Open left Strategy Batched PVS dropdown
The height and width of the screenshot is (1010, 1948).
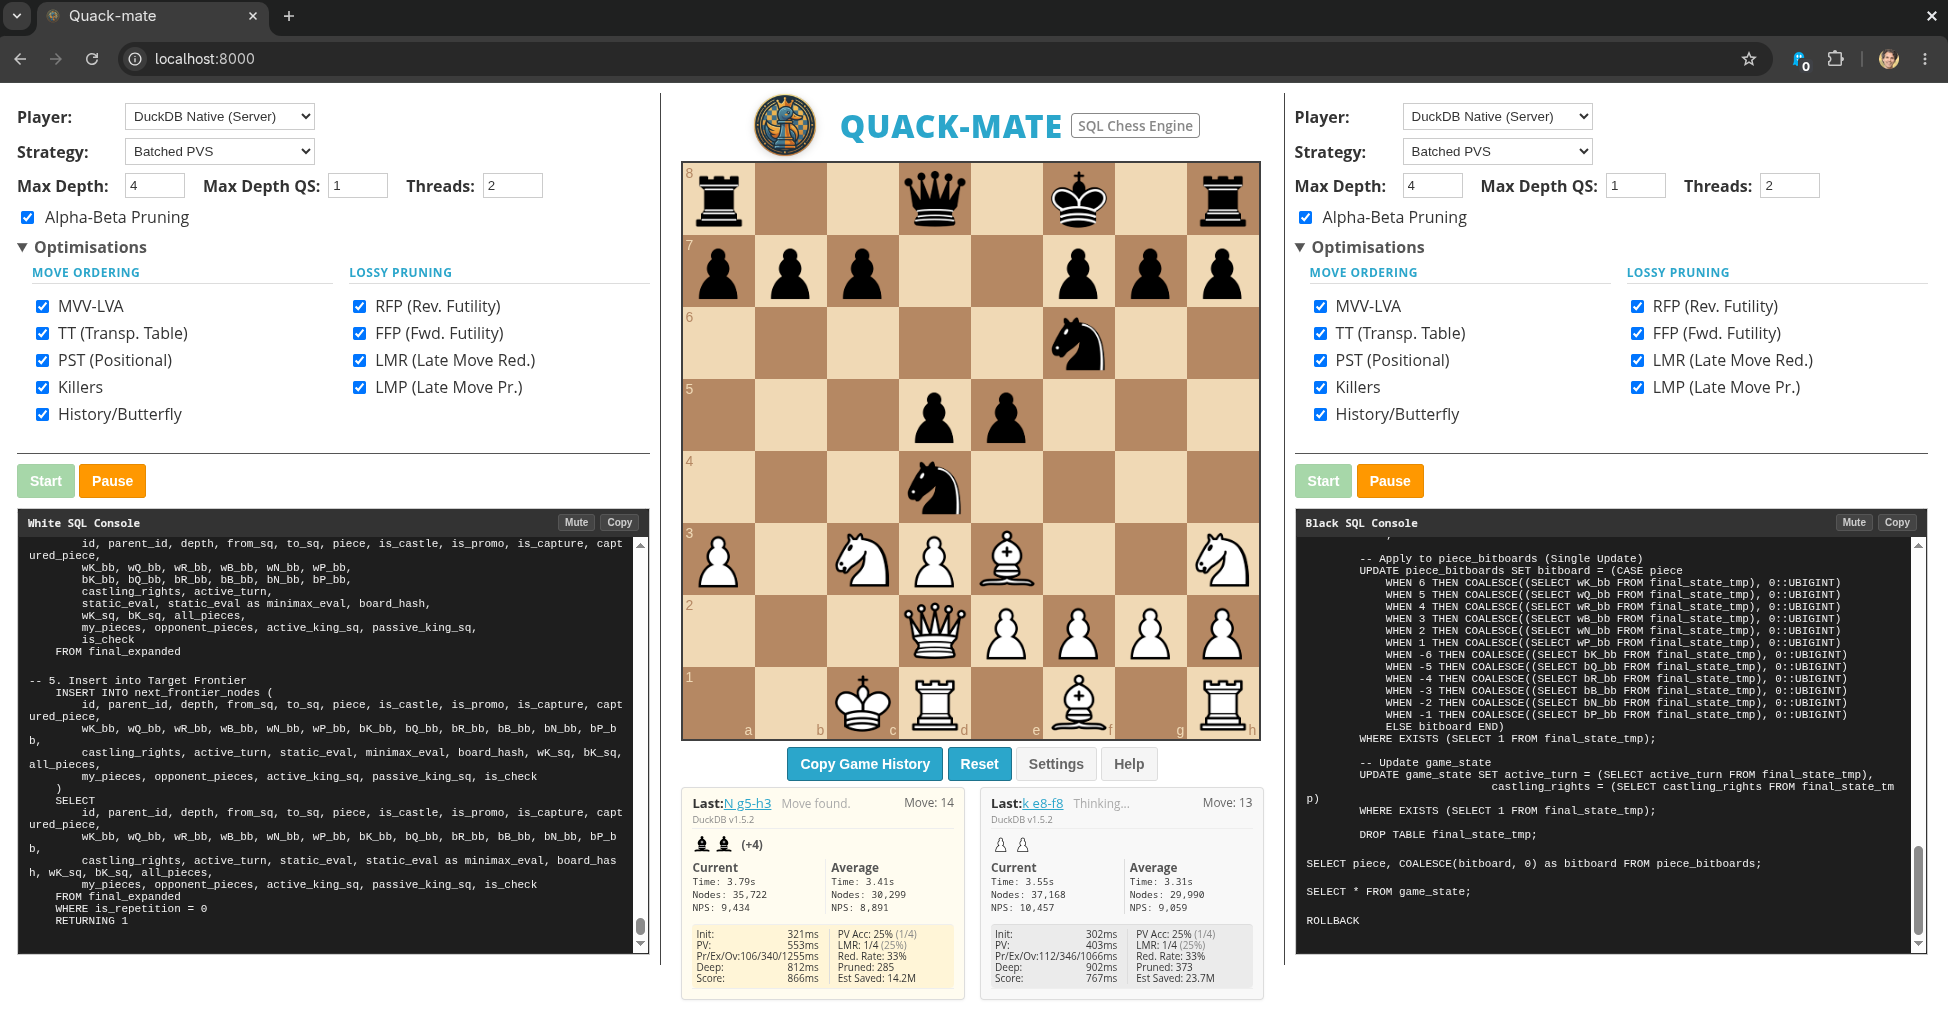(220, 152)
